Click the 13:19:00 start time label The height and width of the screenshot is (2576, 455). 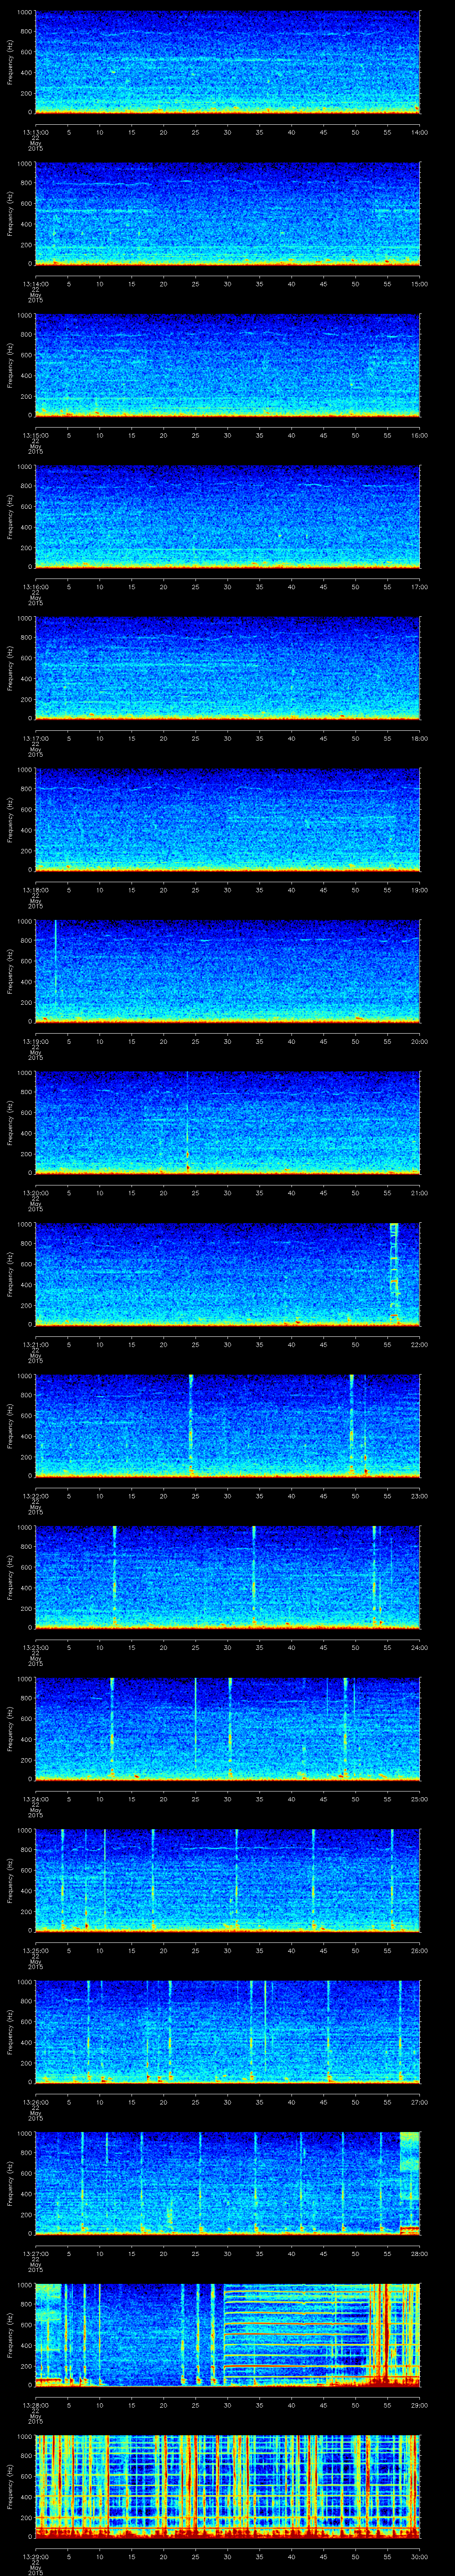tap(35, 1041)
